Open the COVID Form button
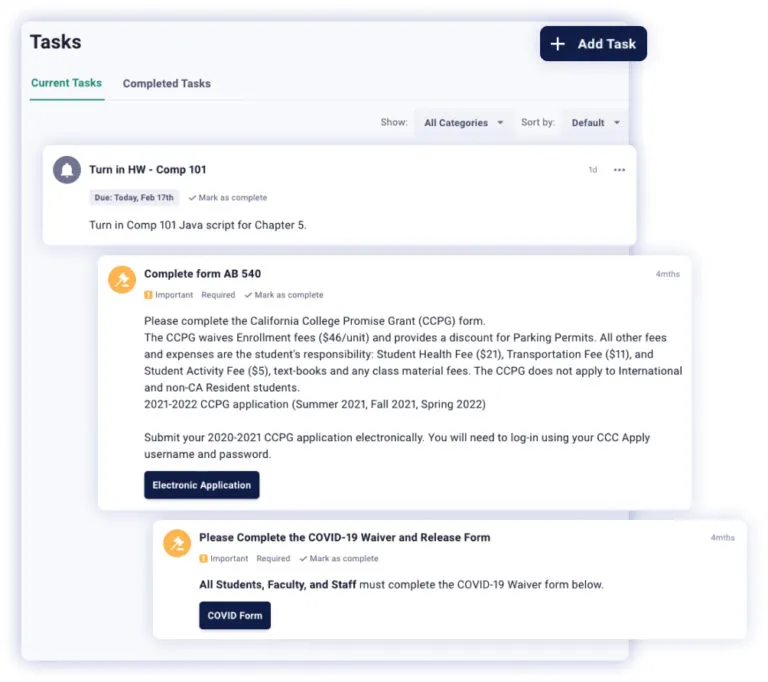Image resolution: width=768 pixels, height=682 pixels. coord(235,615)
